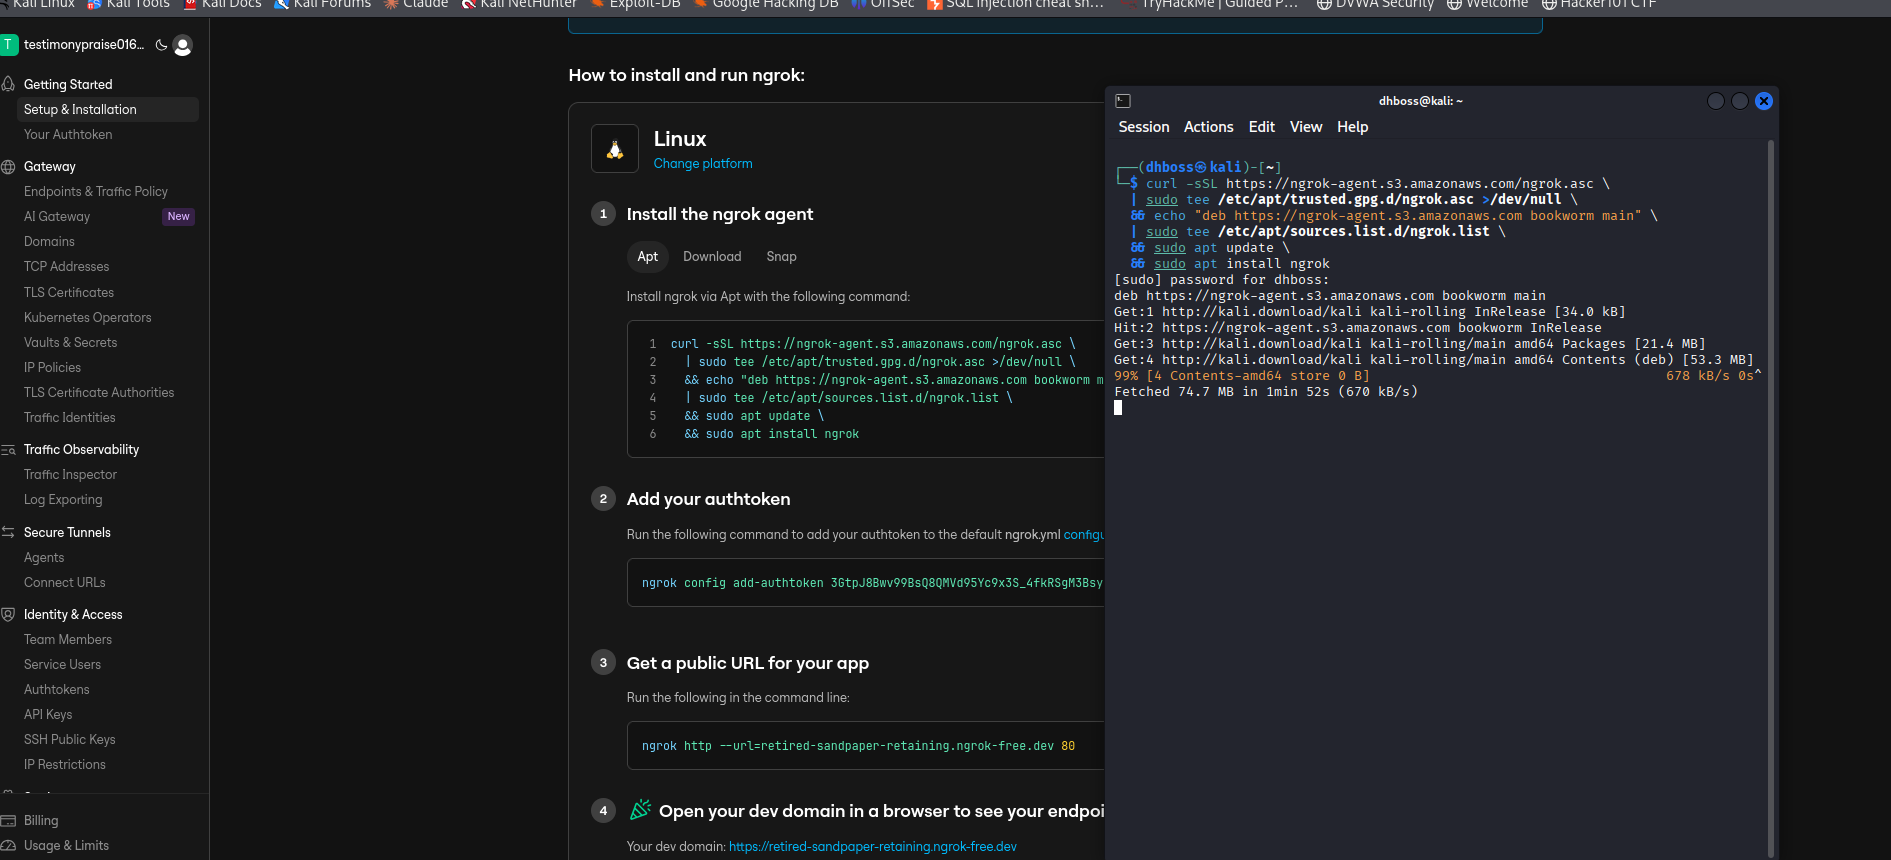
Task: Click the Change platform link
Action: (703, 164)
